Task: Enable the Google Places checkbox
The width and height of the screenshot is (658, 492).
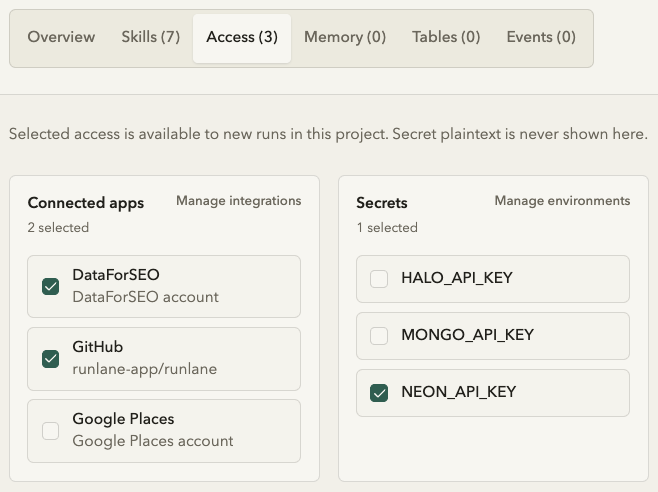Action: point(50,431)
